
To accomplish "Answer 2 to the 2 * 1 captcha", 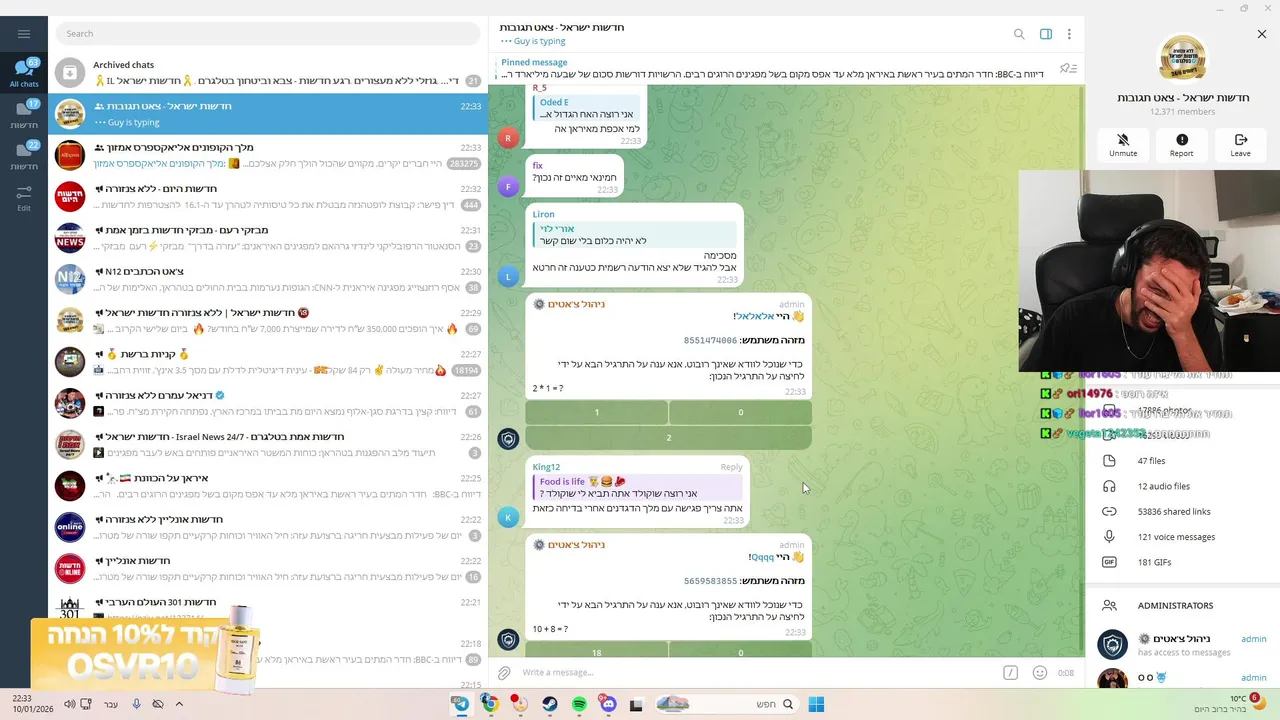I will [669, 437].
